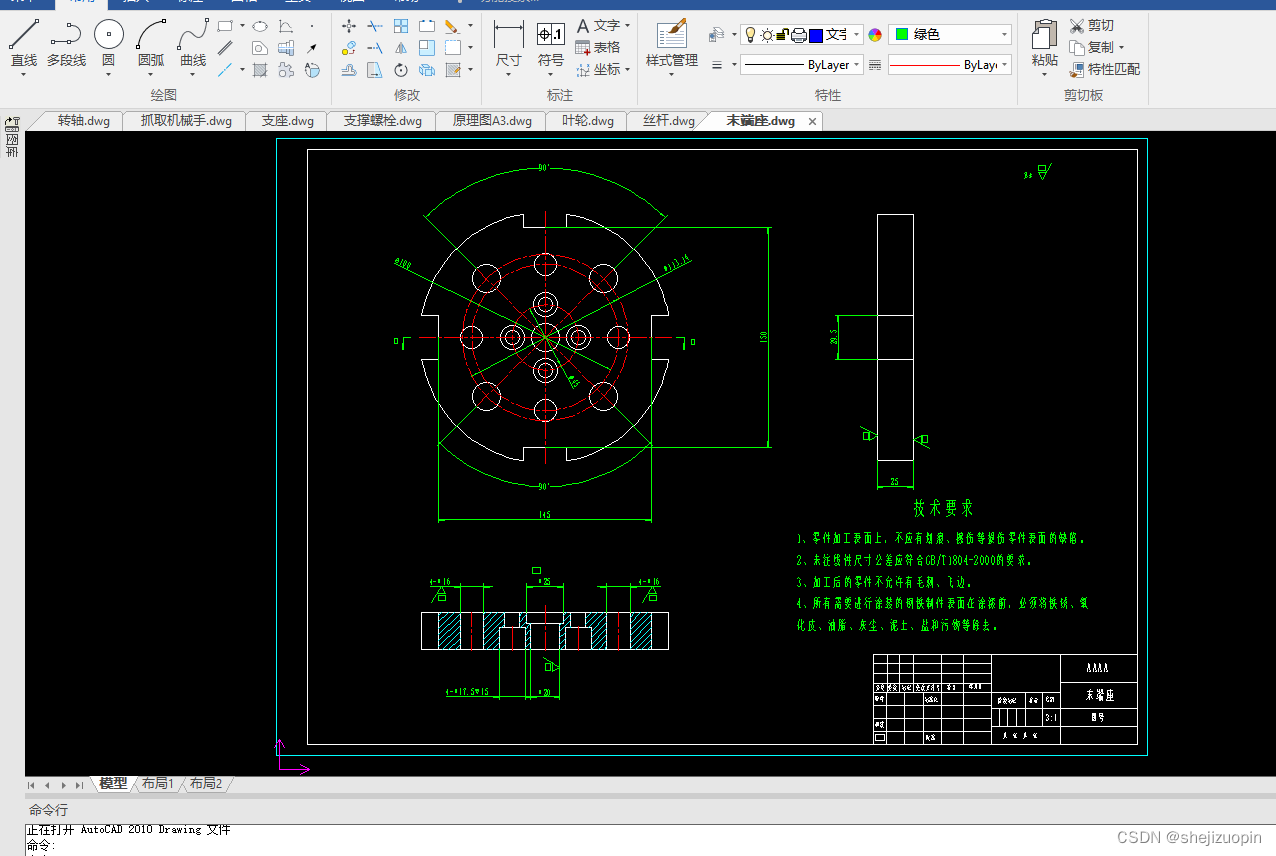Select the 多段线 (Polyline) tool

click(67, 44)
